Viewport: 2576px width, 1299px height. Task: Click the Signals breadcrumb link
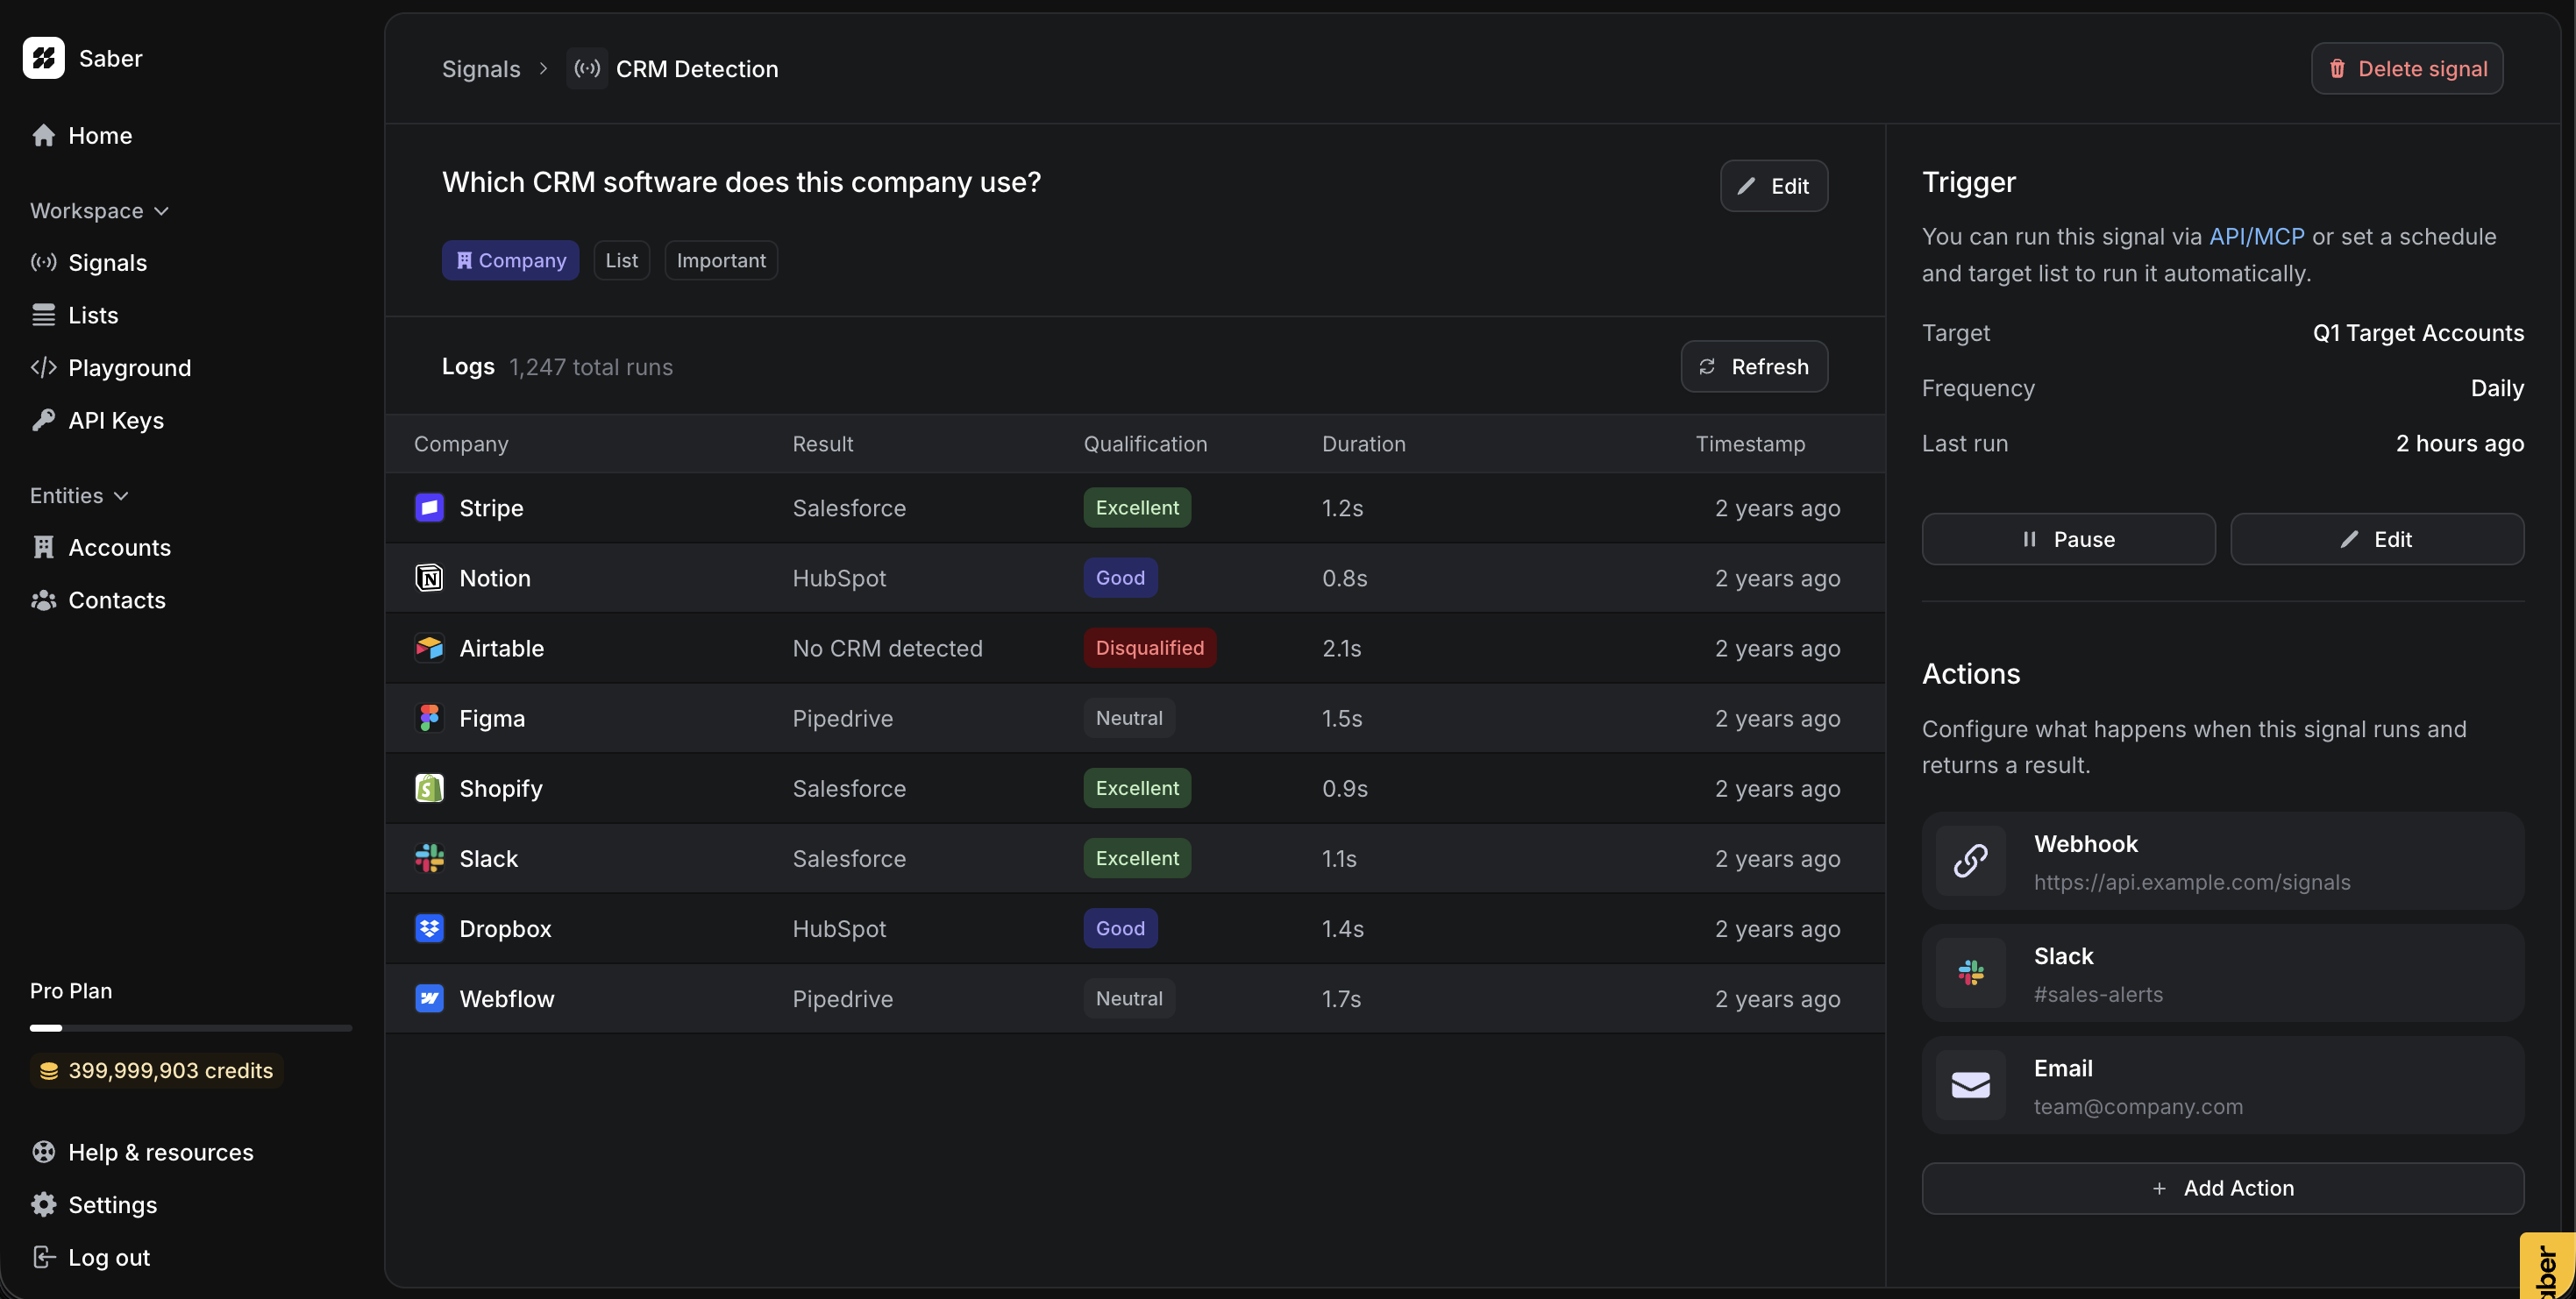(x=481, y=69)
